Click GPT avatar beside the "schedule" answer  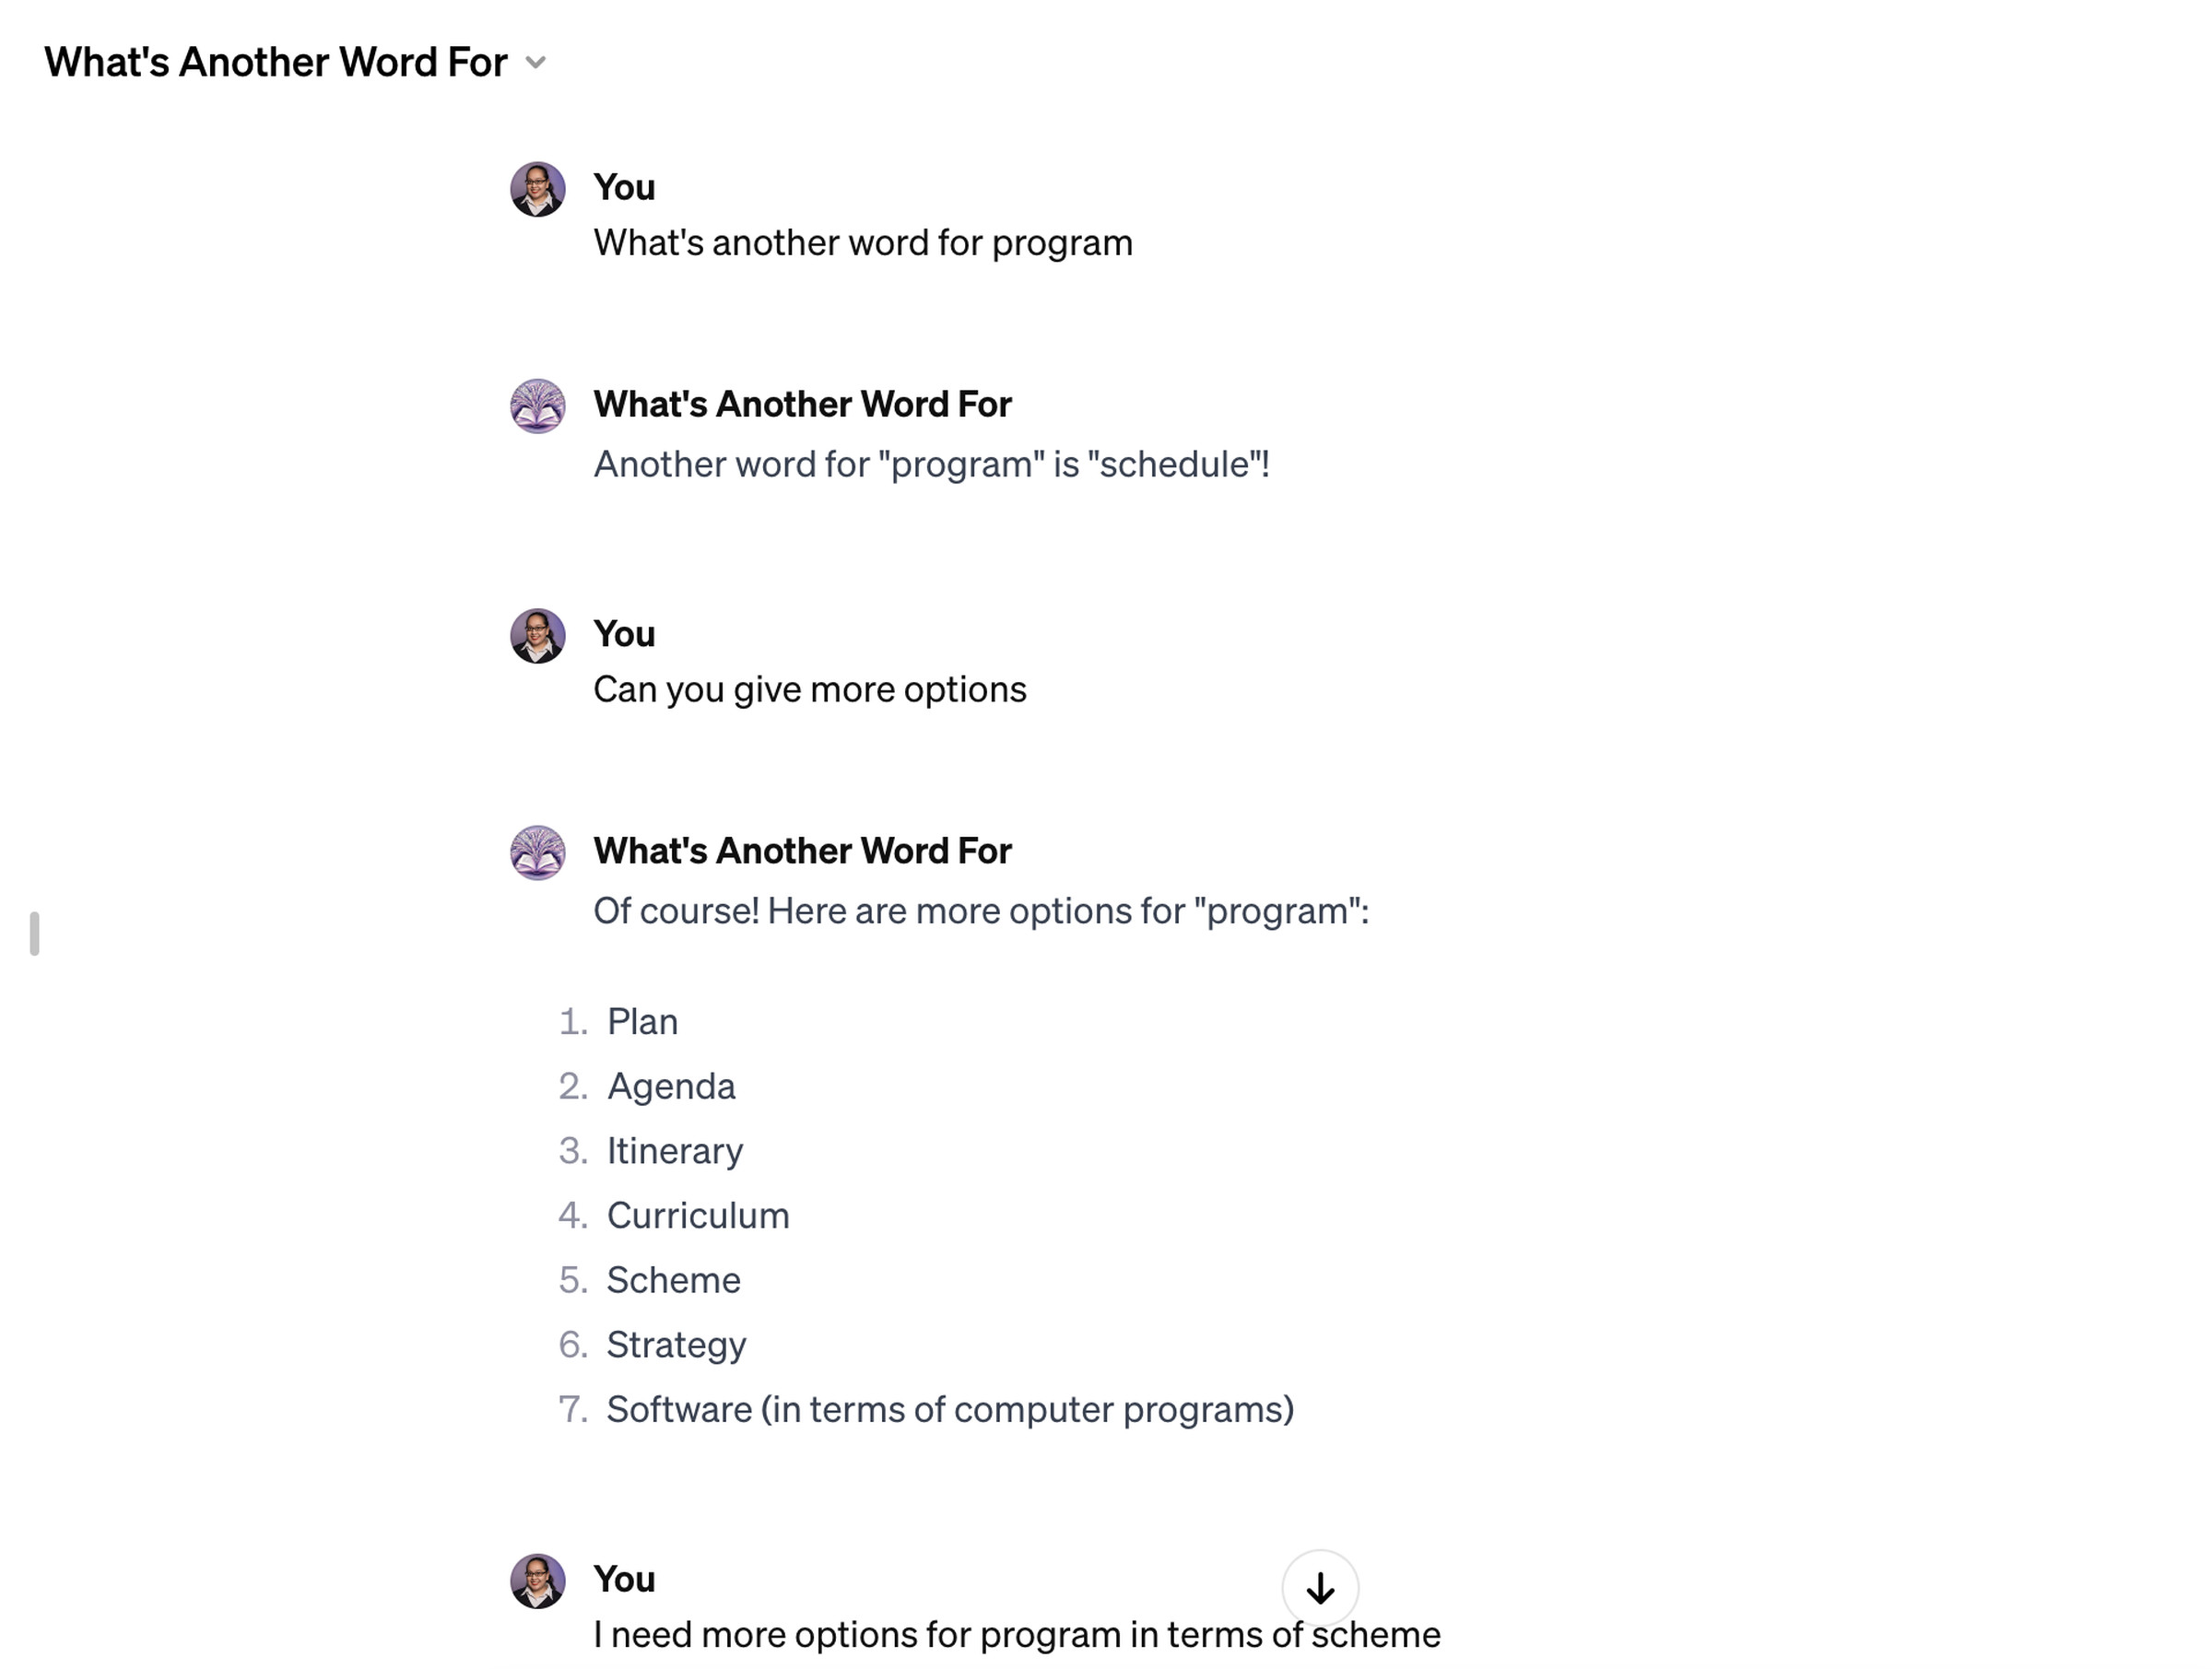[x=538, y=406]
